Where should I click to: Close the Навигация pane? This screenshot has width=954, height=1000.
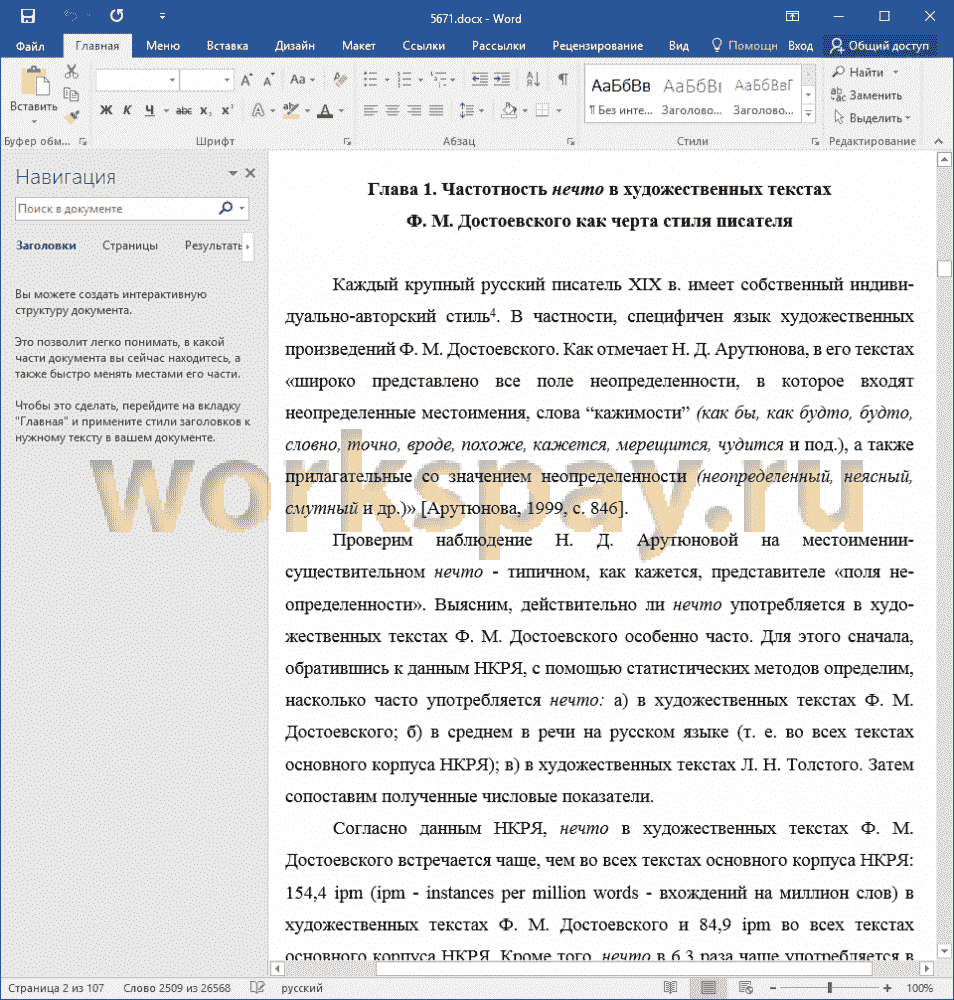[x=250, y=173]
